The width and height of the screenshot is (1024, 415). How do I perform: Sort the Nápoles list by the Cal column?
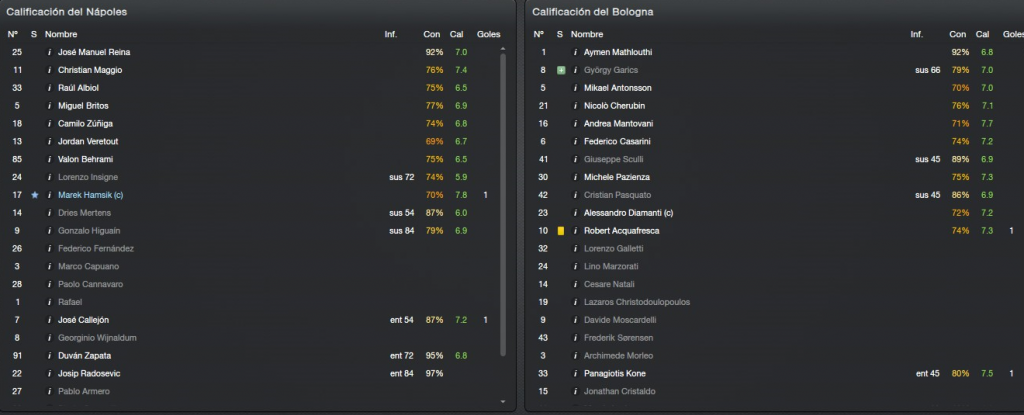click(456, 34)
